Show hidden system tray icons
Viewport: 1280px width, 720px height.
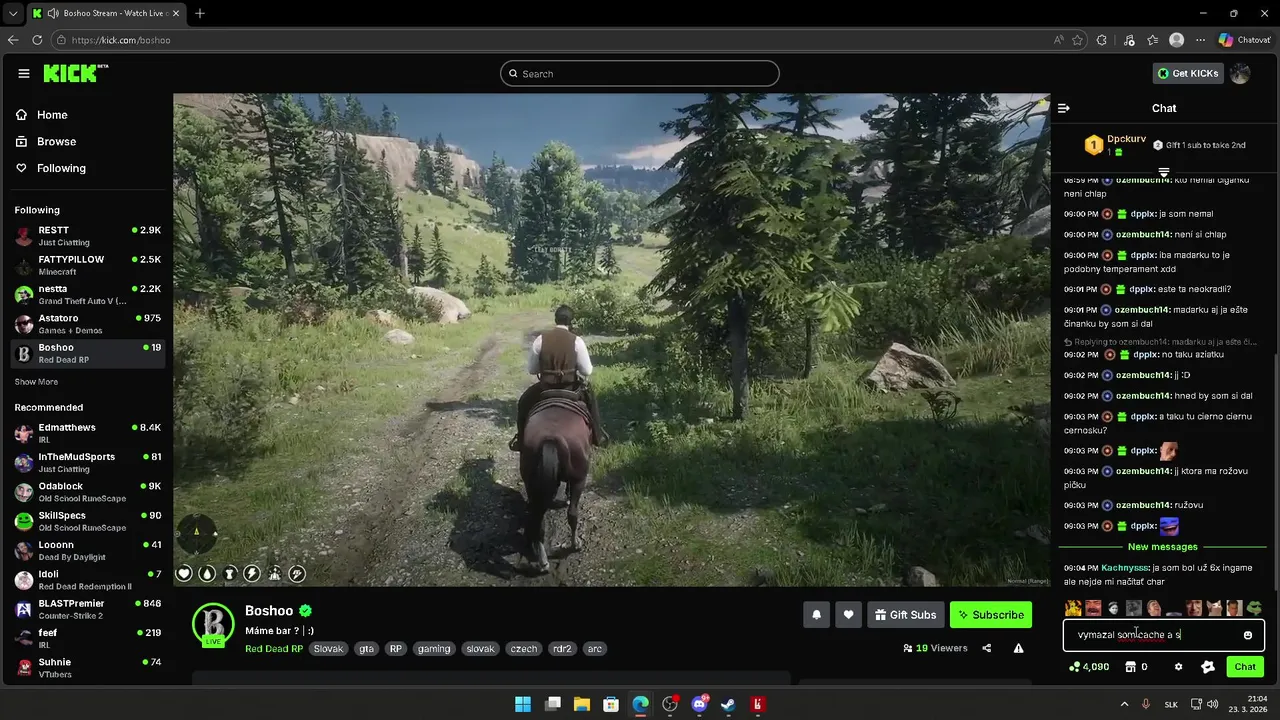(1124, 704)
